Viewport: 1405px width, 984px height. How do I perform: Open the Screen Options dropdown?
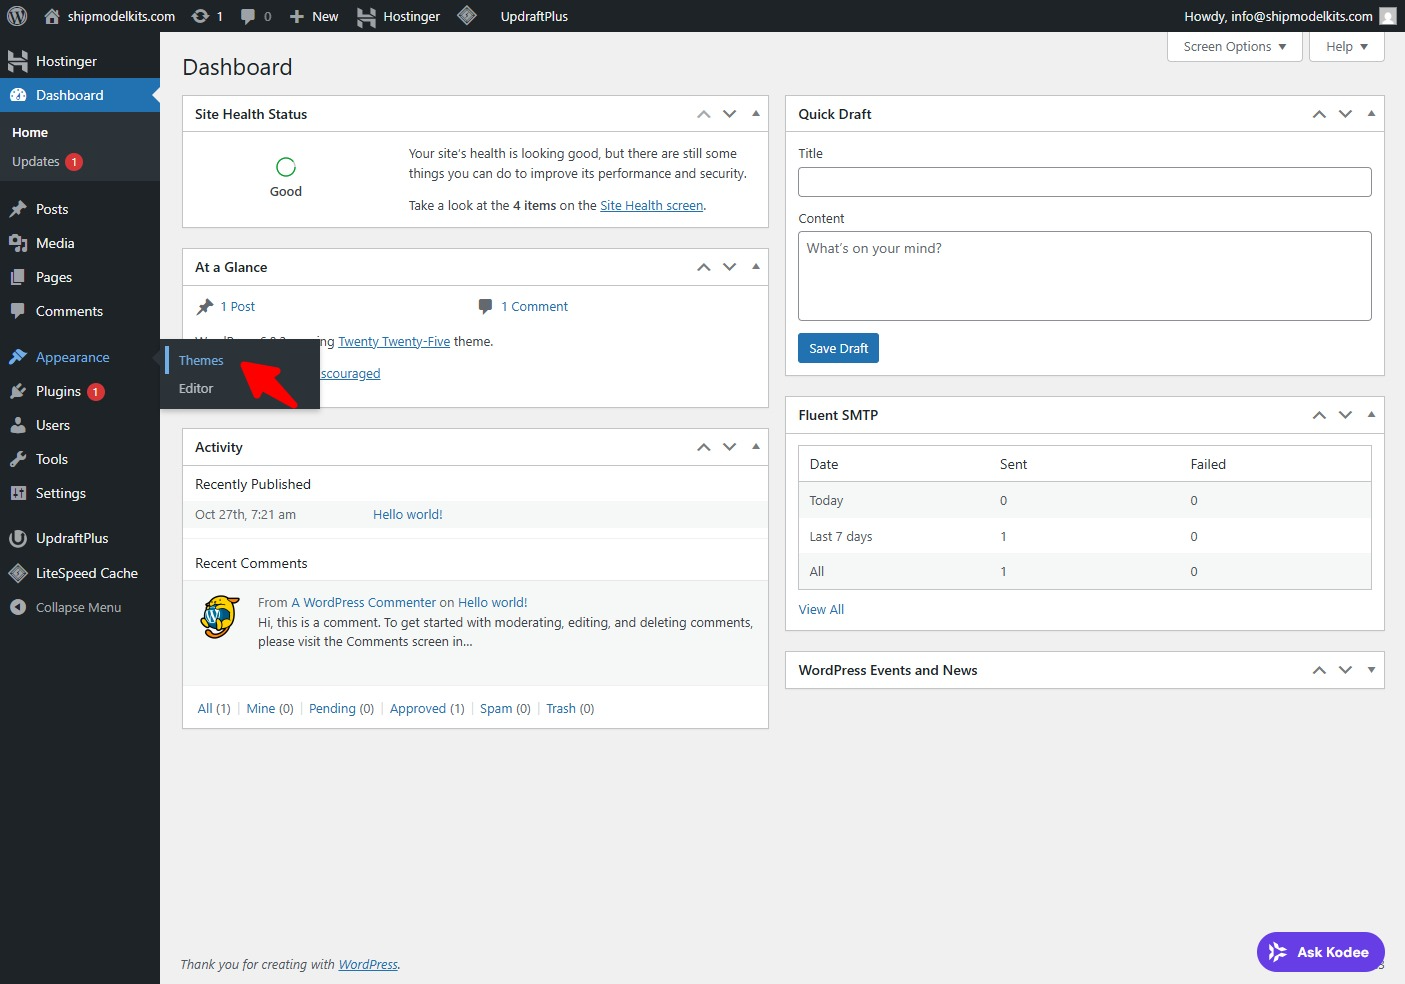[x=1234, y=47]
